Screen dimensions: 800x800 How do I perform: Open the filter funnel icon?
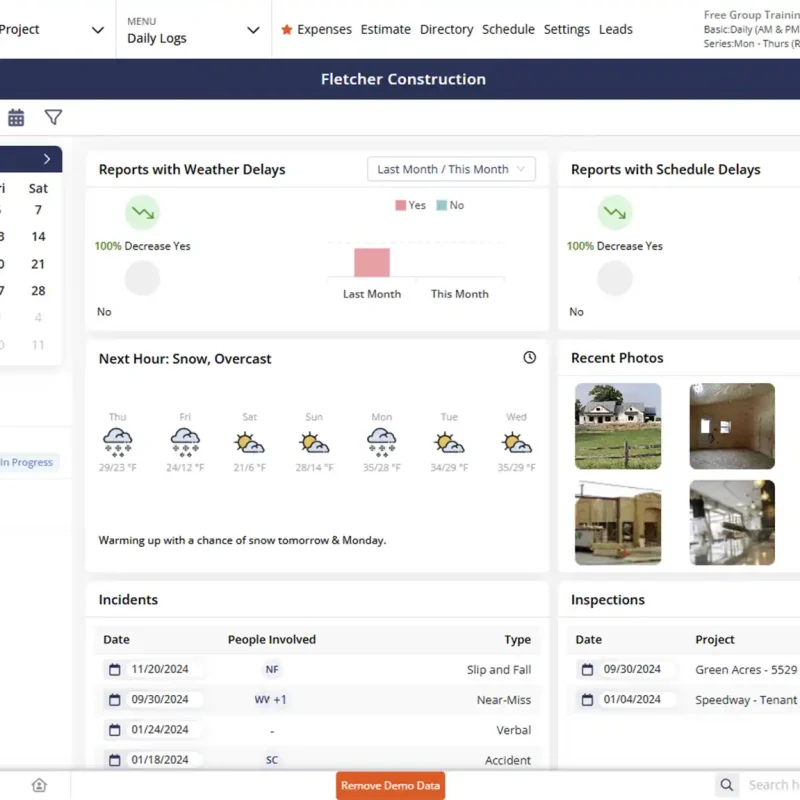(53, 117)
